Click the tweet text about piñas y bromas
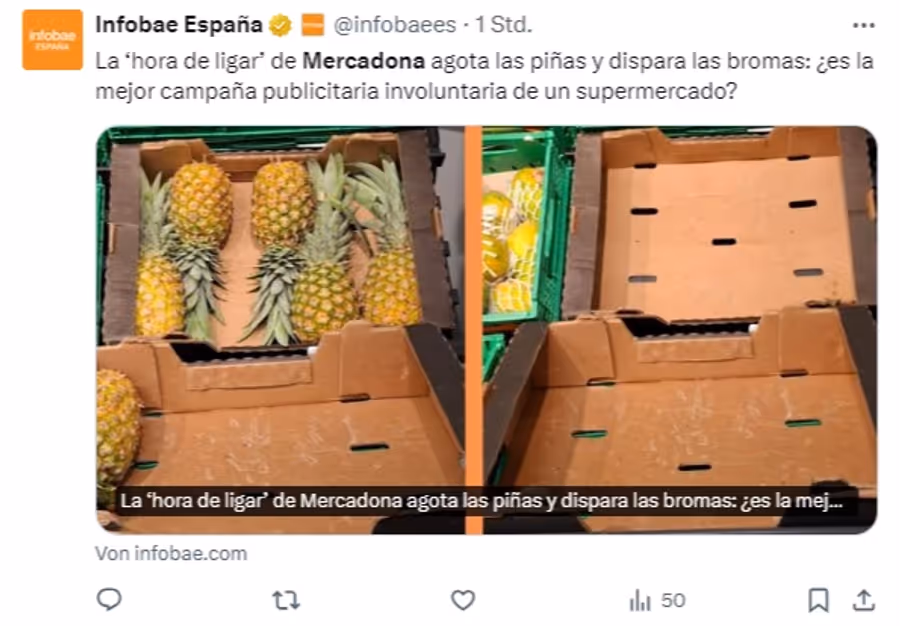Image resolution: width=900 pixels, height=626 pixels. pyautogui.click(x=484, y=76)
